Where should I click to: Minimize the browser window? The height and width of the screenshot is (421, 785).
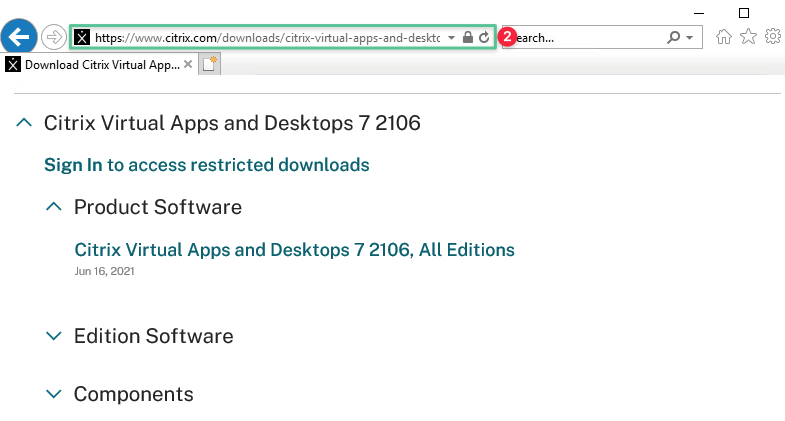tap(699, 13)
